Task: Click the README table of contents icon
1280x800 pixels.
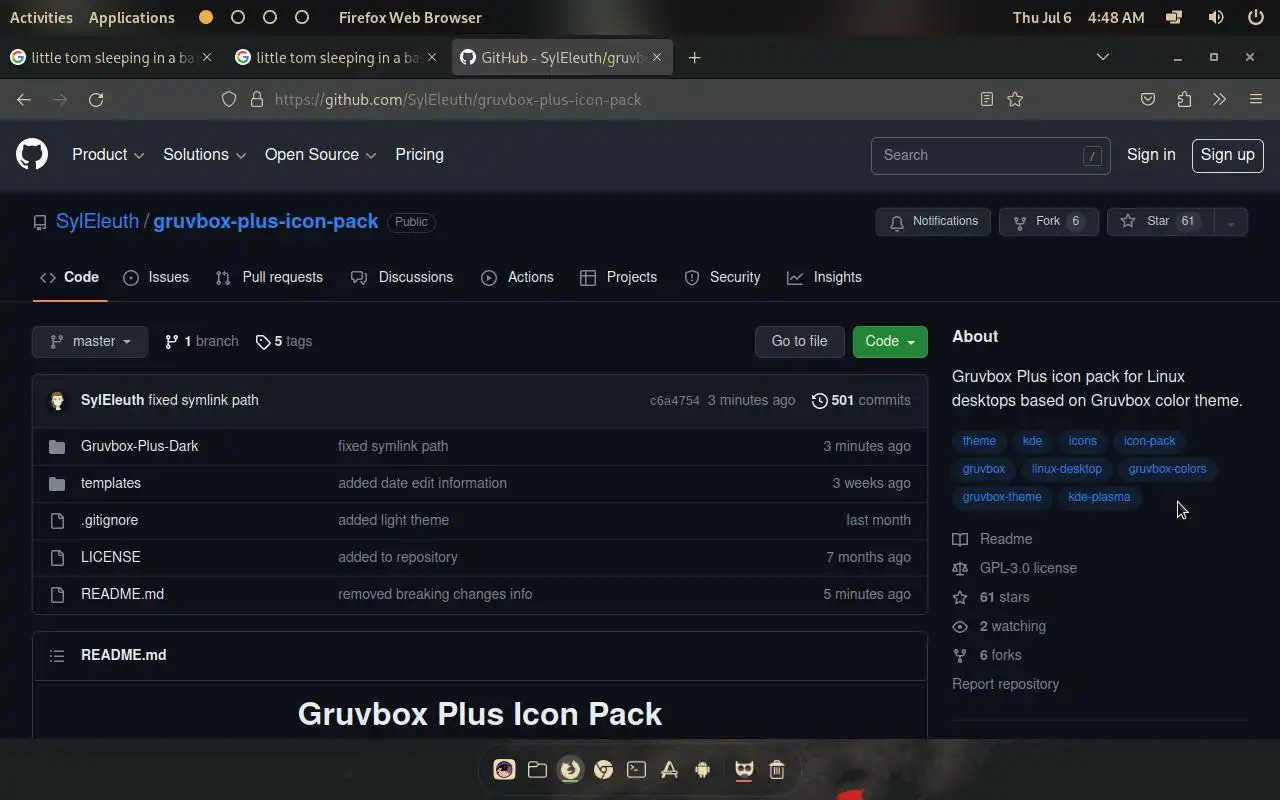Action: 57,655
